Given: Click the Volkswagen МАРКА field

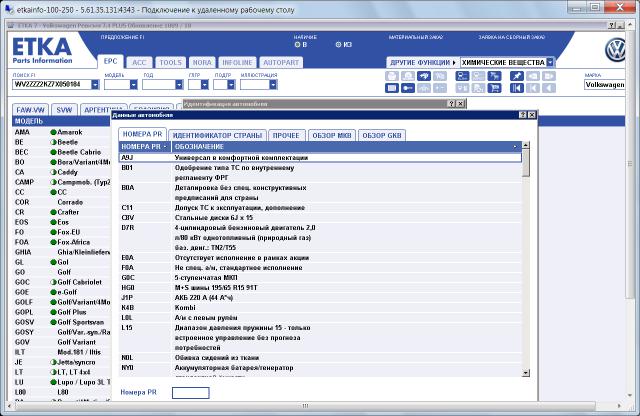Looking at the screenshot, I should [604, 85].
